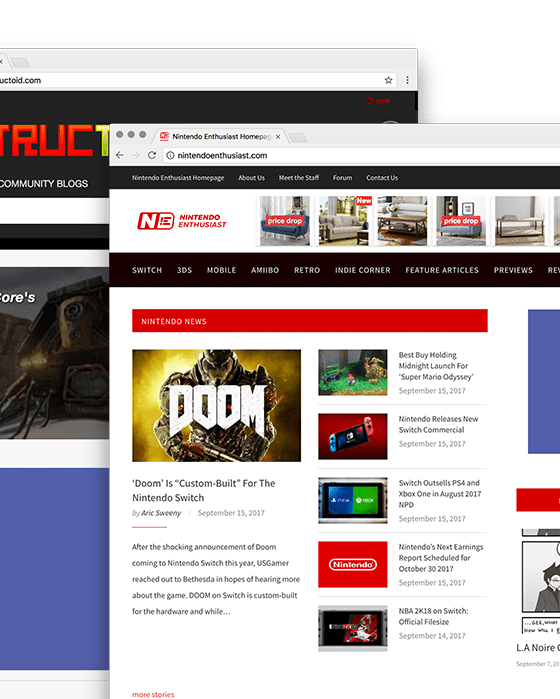Click the nintendoenthusiast.com address bar
This screenshot has width=560, height=699.
click(361, 155)
